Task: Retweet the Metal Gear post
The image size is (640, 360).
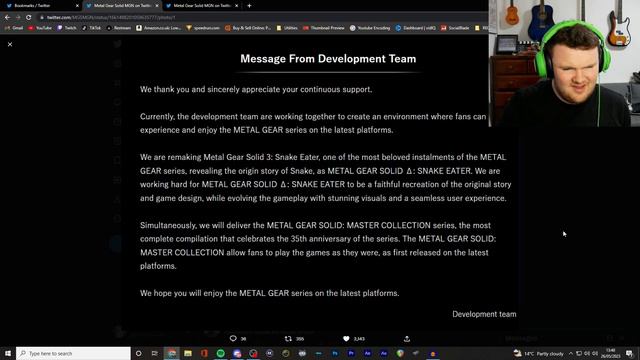Action: [x=288, y=338]
